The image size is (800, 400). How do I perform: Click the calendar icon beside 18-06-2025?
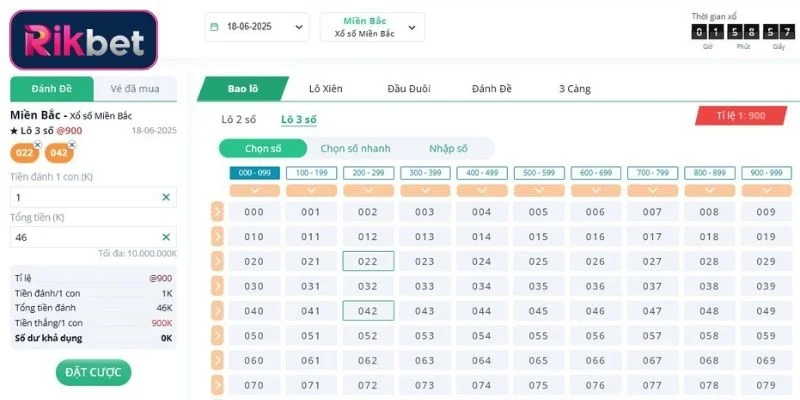point(215,27)
